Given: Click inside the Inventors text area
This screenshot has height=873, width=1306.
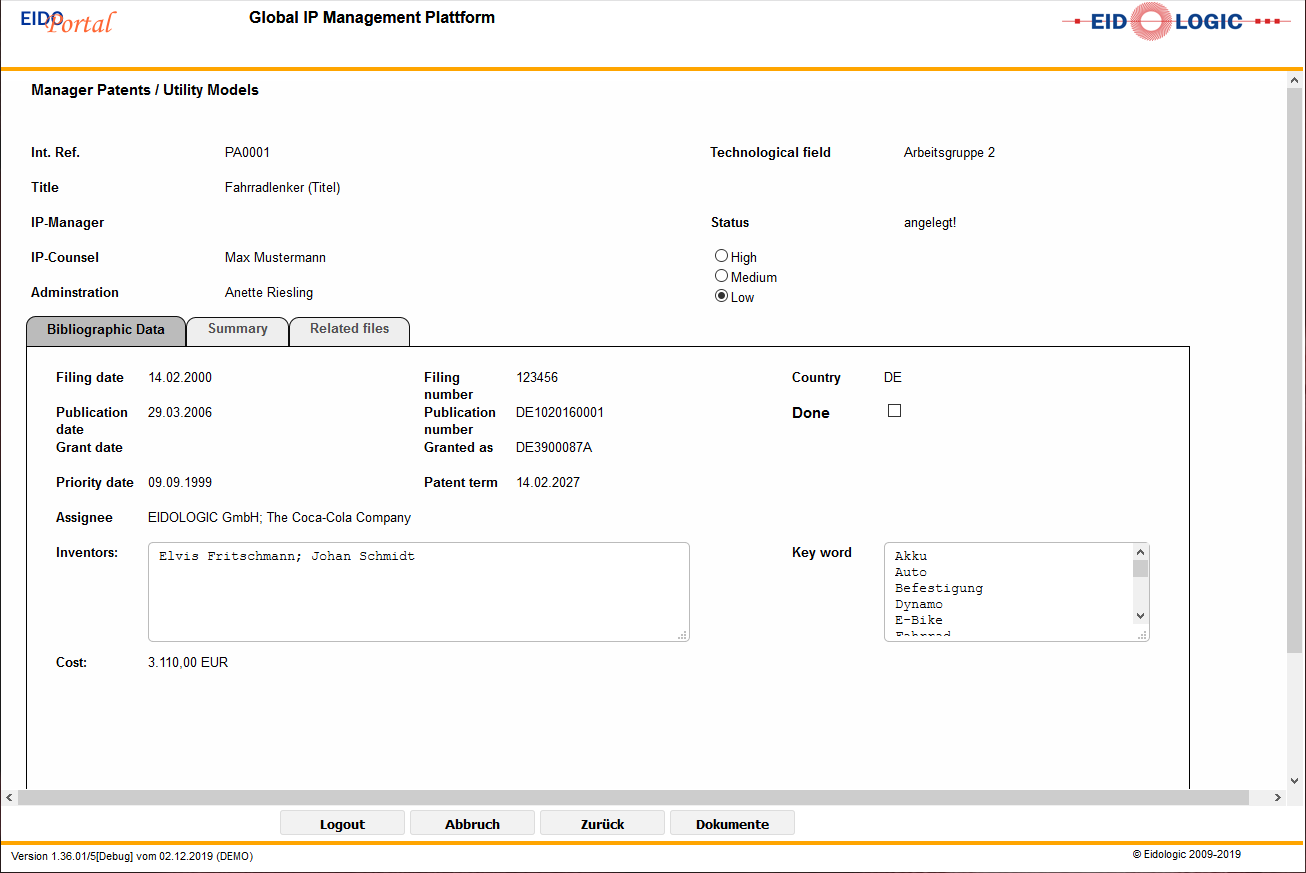Looking at the screenshot, I should [419, 592].
